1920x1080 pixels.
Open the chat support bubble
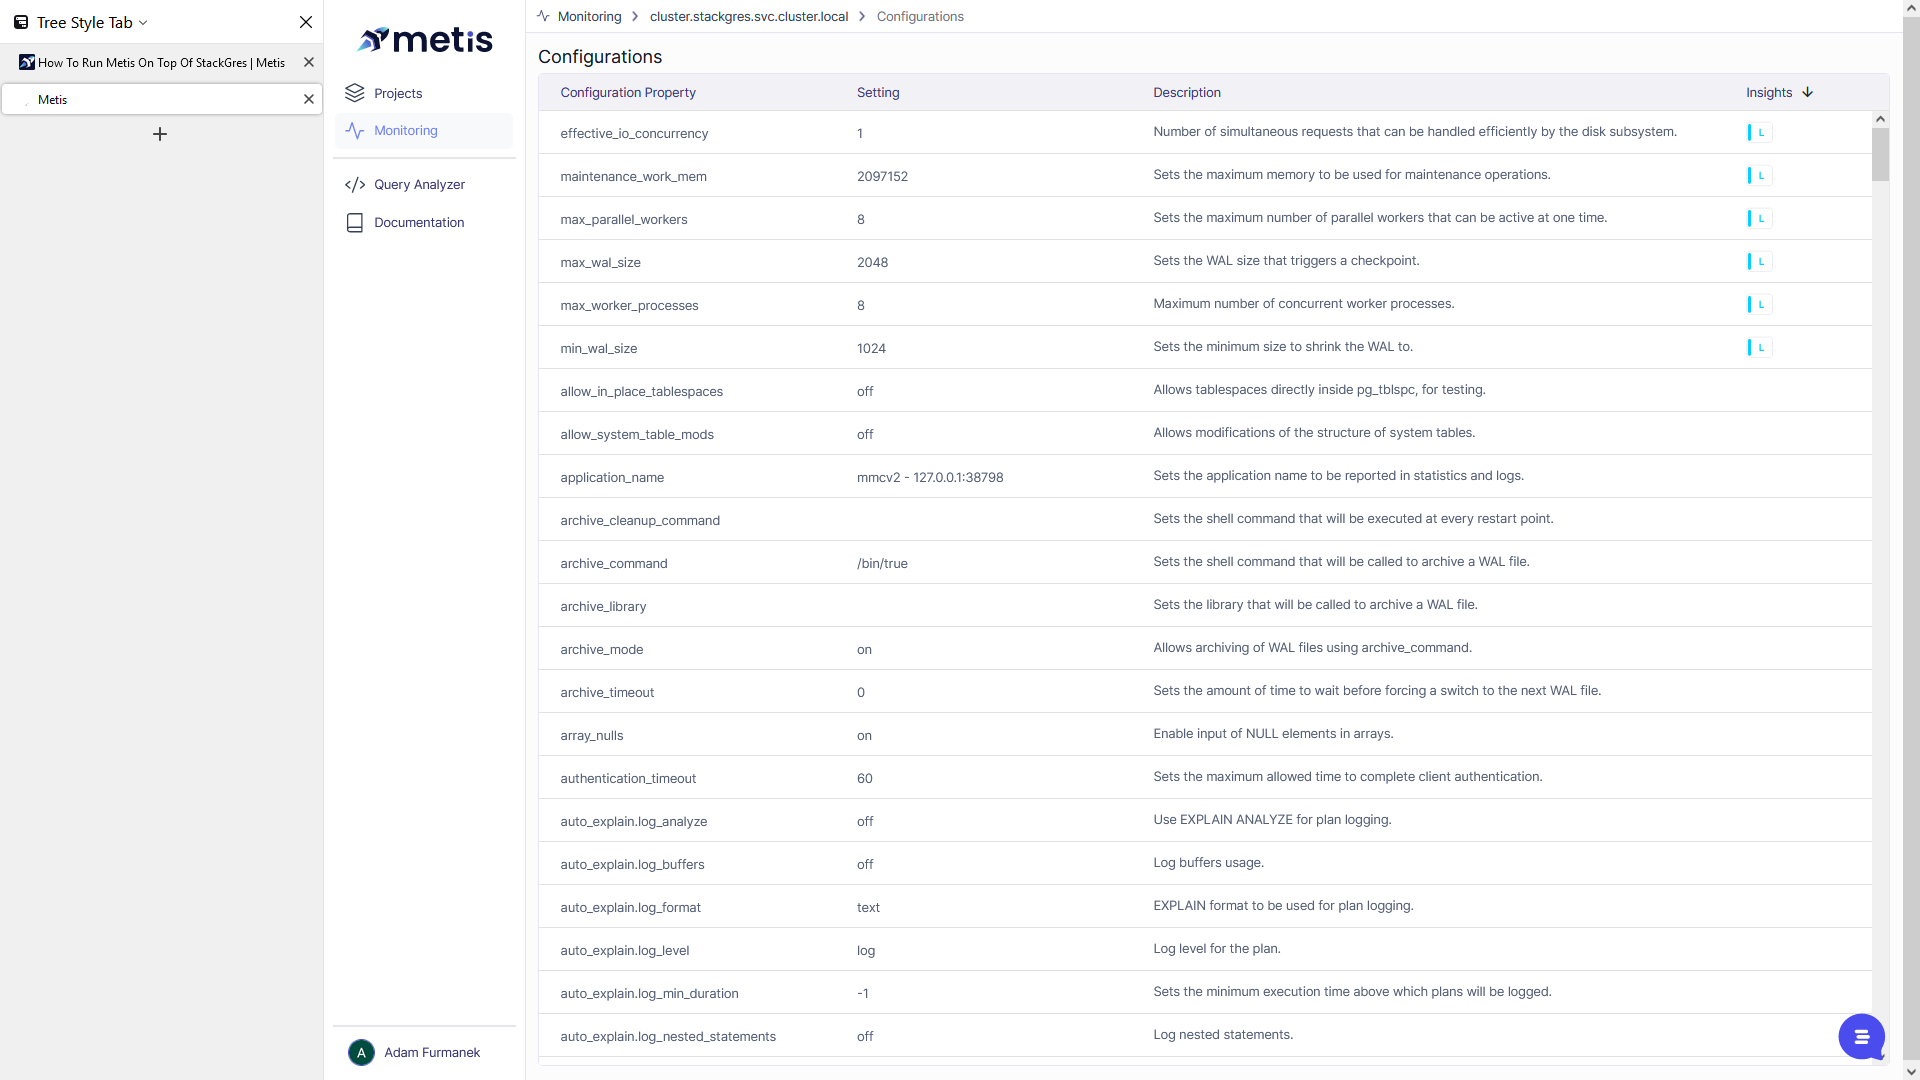click(1861, 1036)
